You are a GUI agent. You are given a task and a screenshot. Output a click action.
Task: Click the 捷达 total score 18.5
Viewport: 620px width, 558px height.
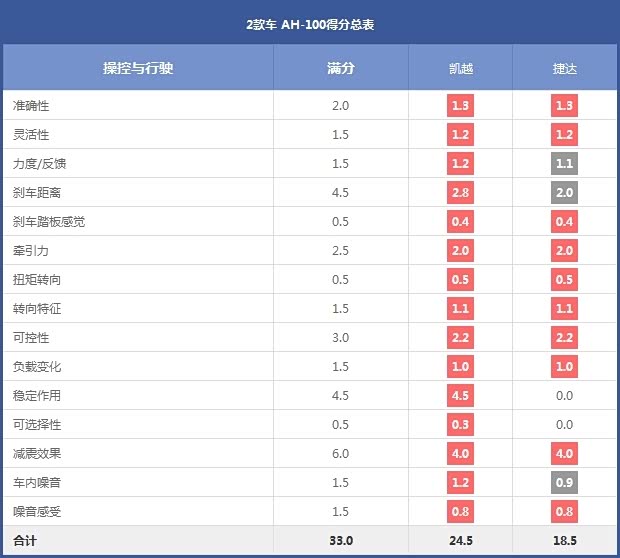point(564,541)
